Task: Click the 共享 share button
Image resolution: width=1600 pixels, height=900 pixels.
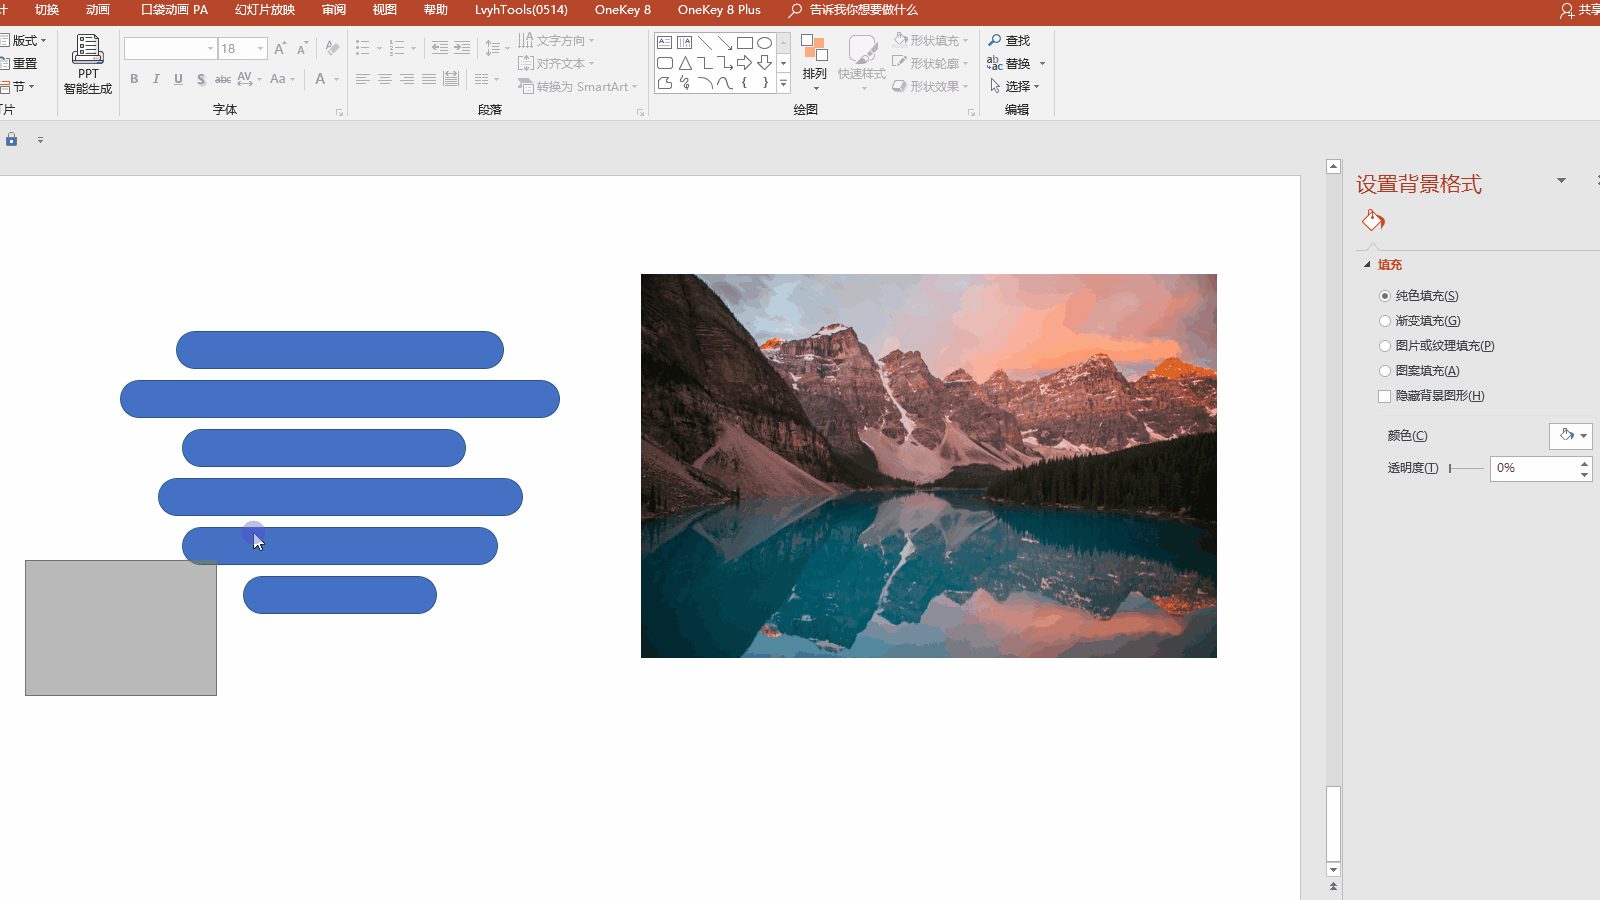Action: (x=1580, y=10)
